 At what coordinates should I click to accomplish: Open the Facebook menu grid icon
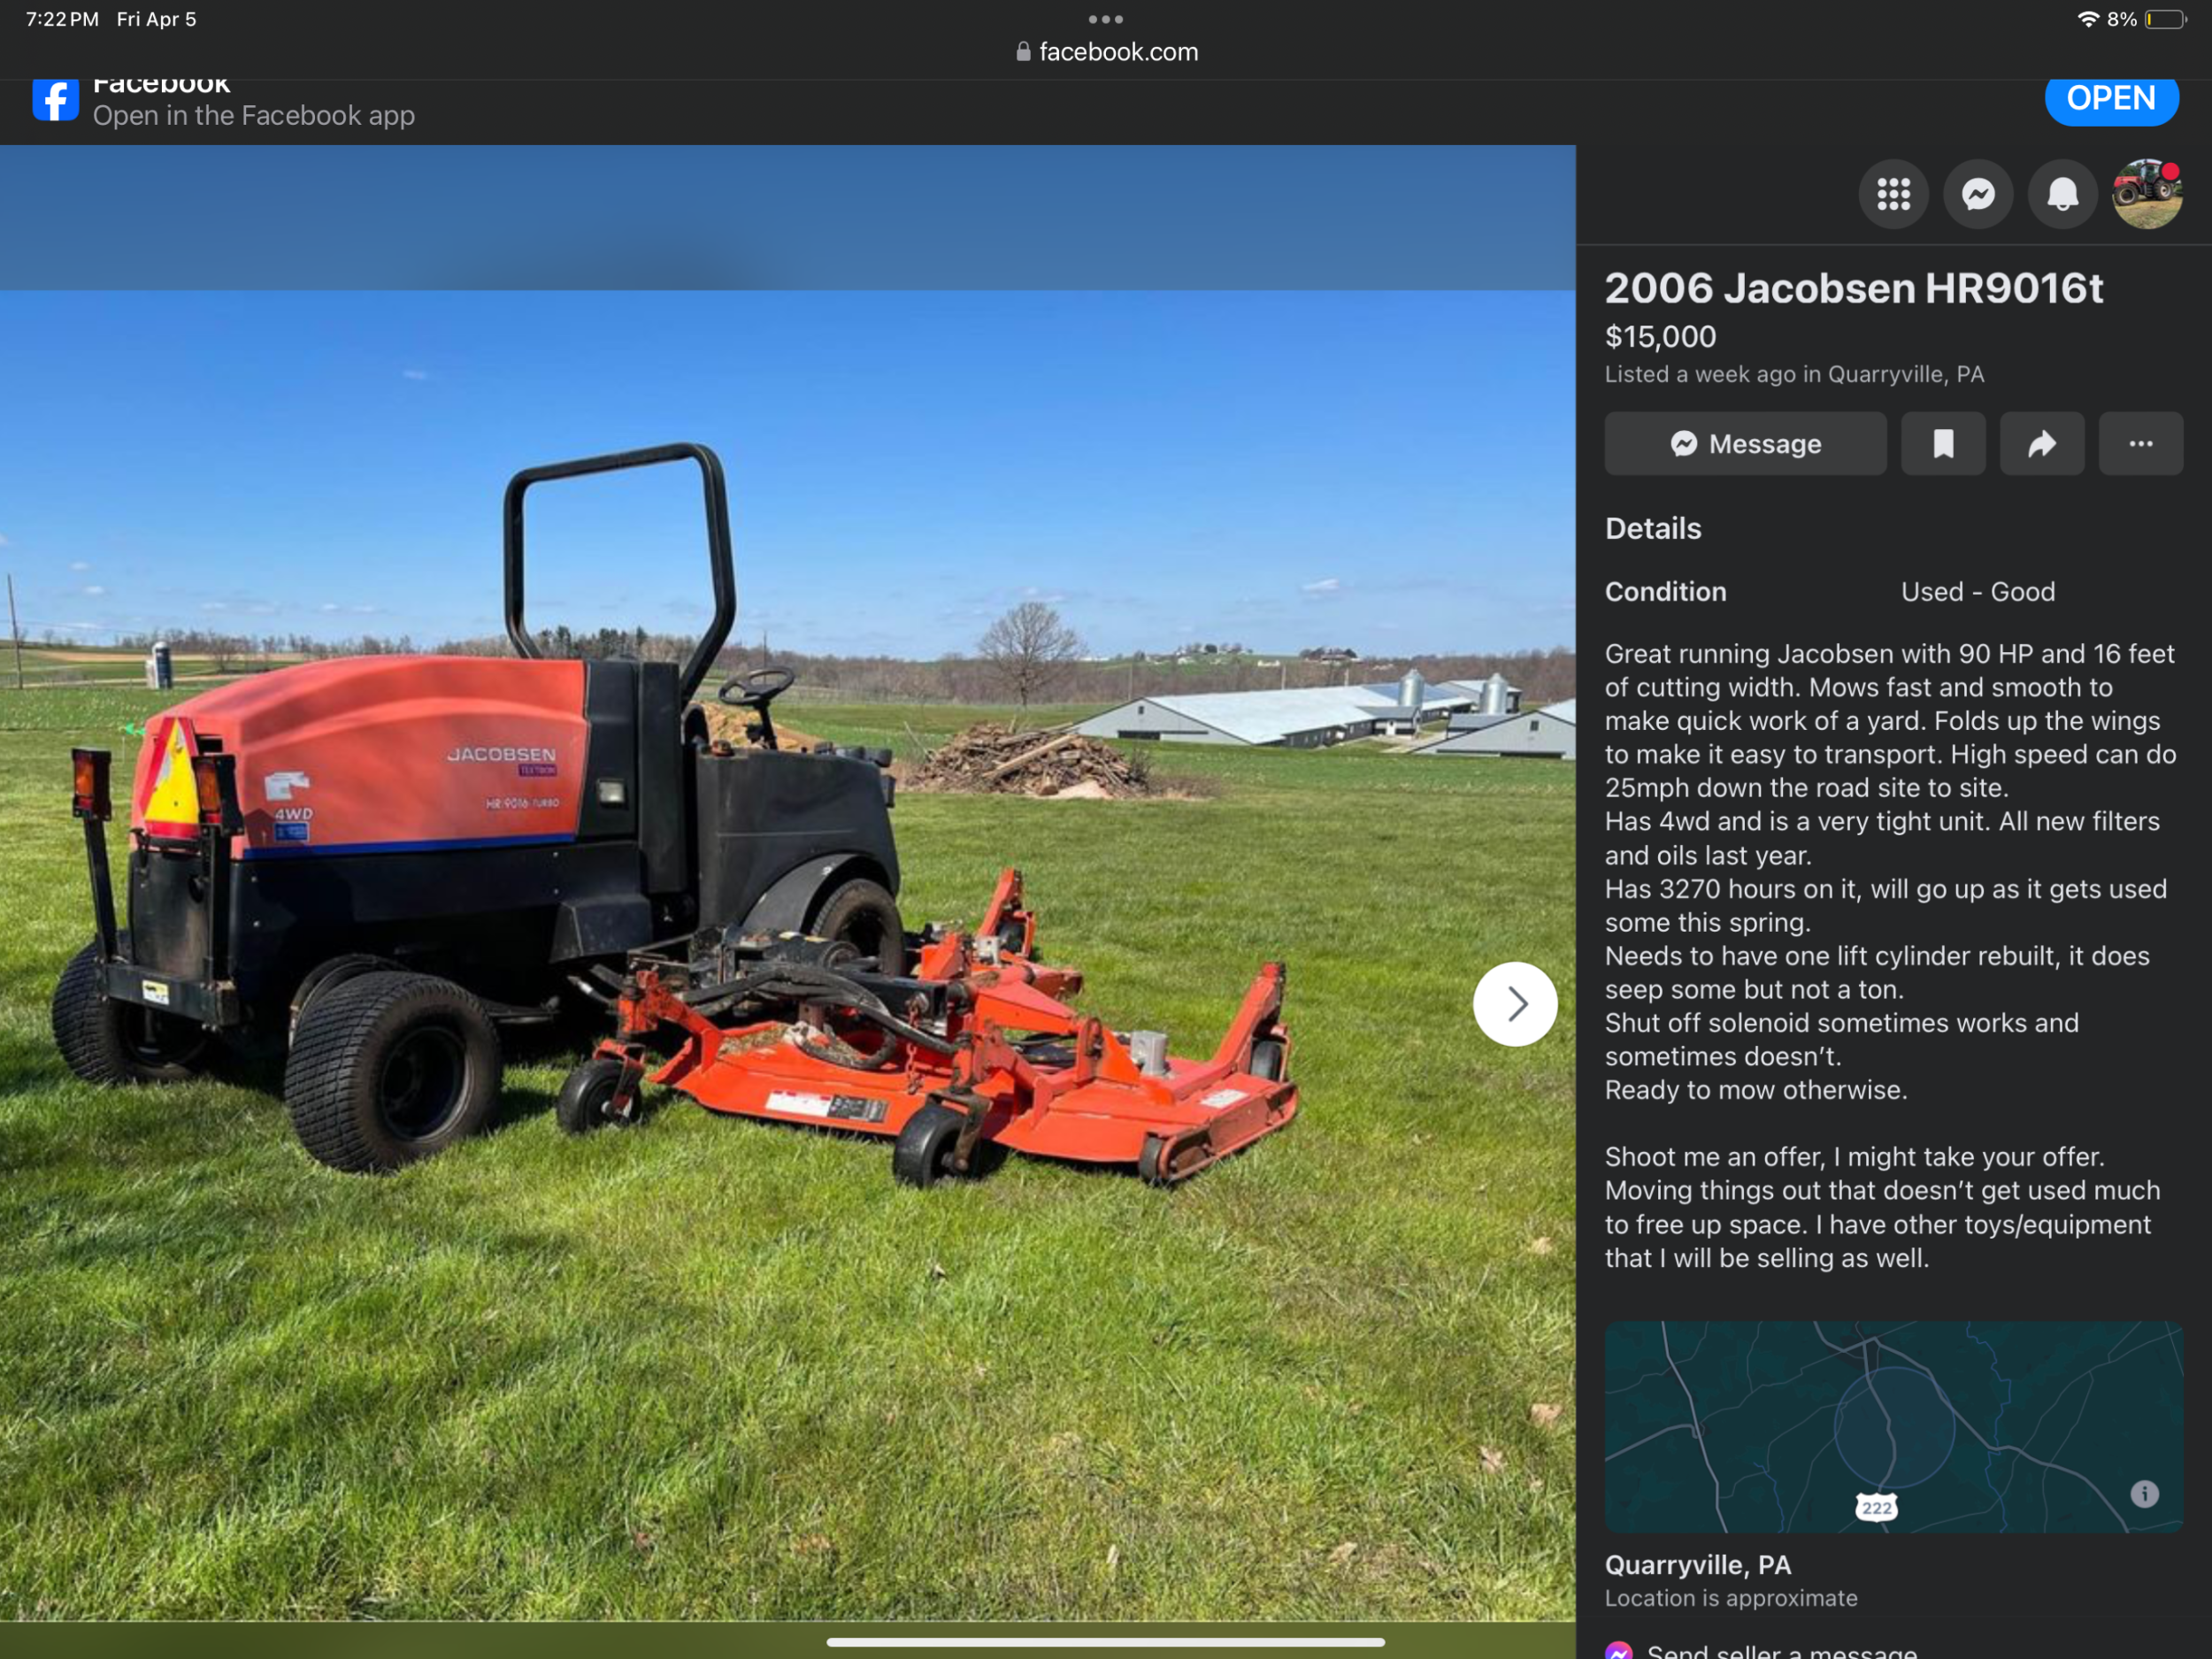coord(1893,194)
